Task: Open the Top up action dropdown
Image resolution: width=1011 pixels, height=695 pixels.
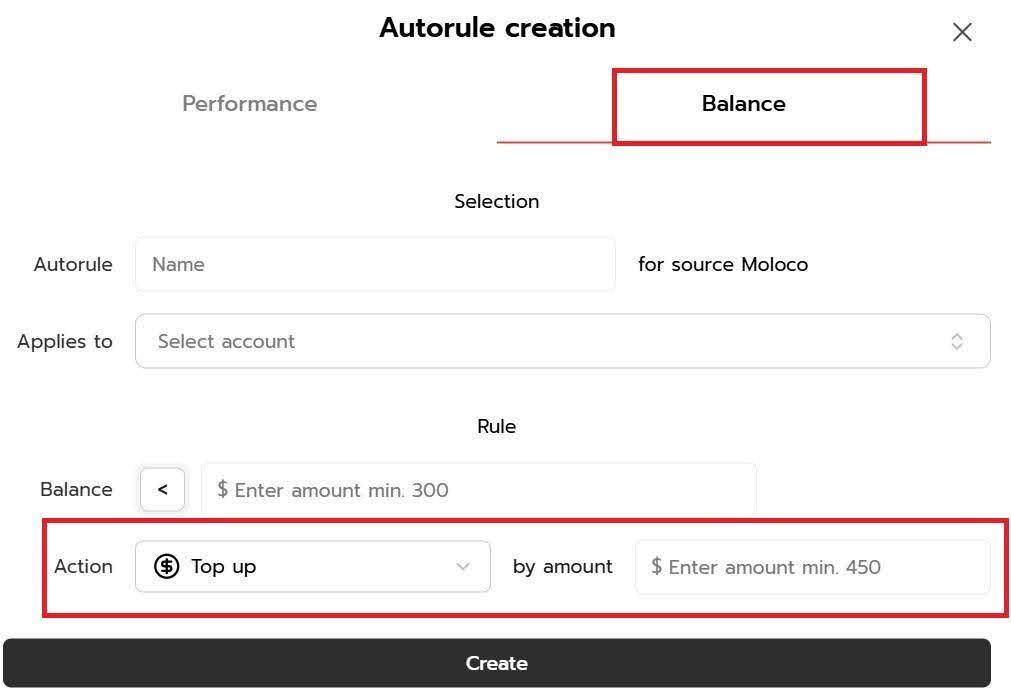Action: [x=312, y=567]
